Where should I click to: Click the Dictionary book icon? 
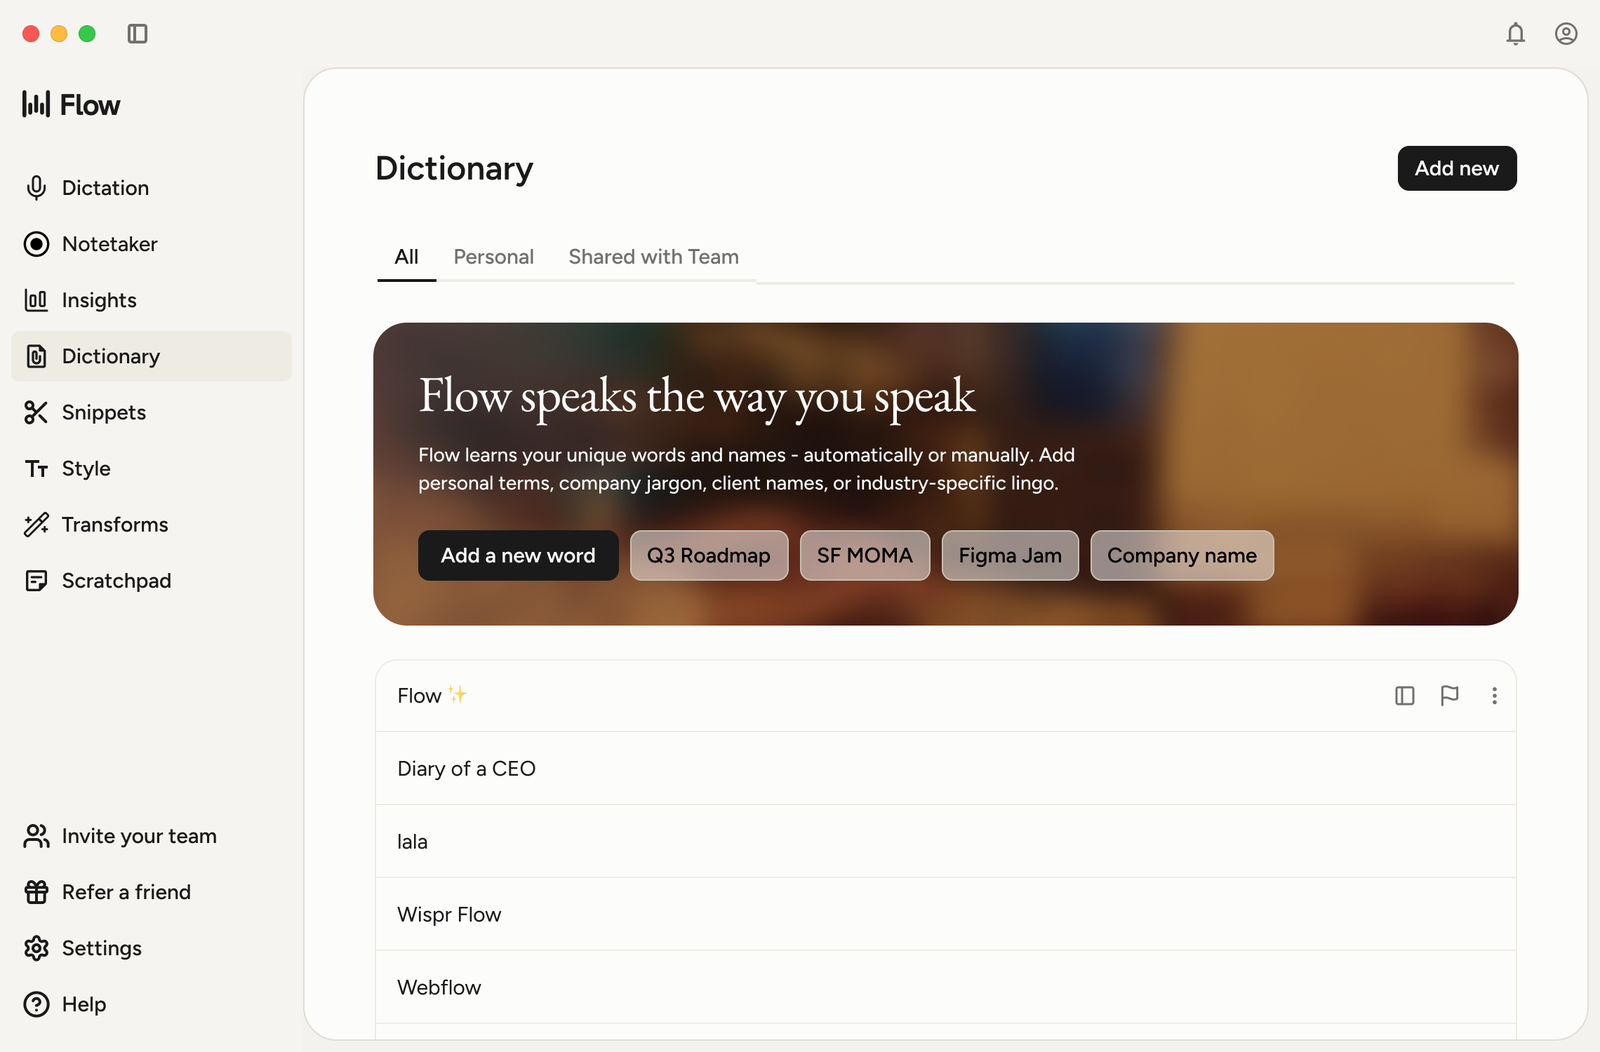point(37,356)
